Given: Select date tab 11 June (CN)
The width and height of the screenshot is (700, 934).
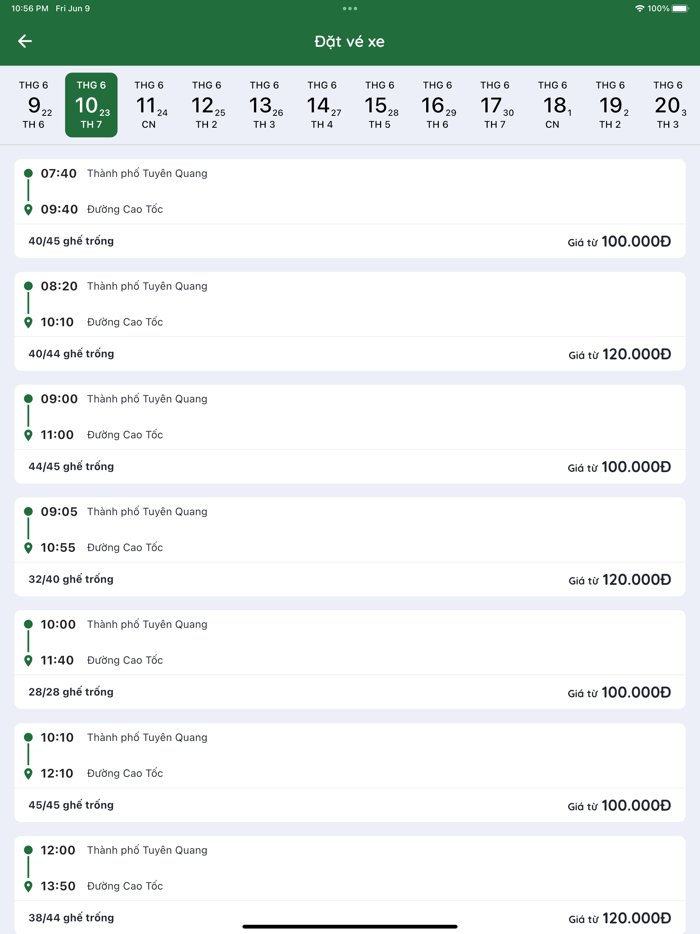Looking at the screenshot, I should pos(149,105).
